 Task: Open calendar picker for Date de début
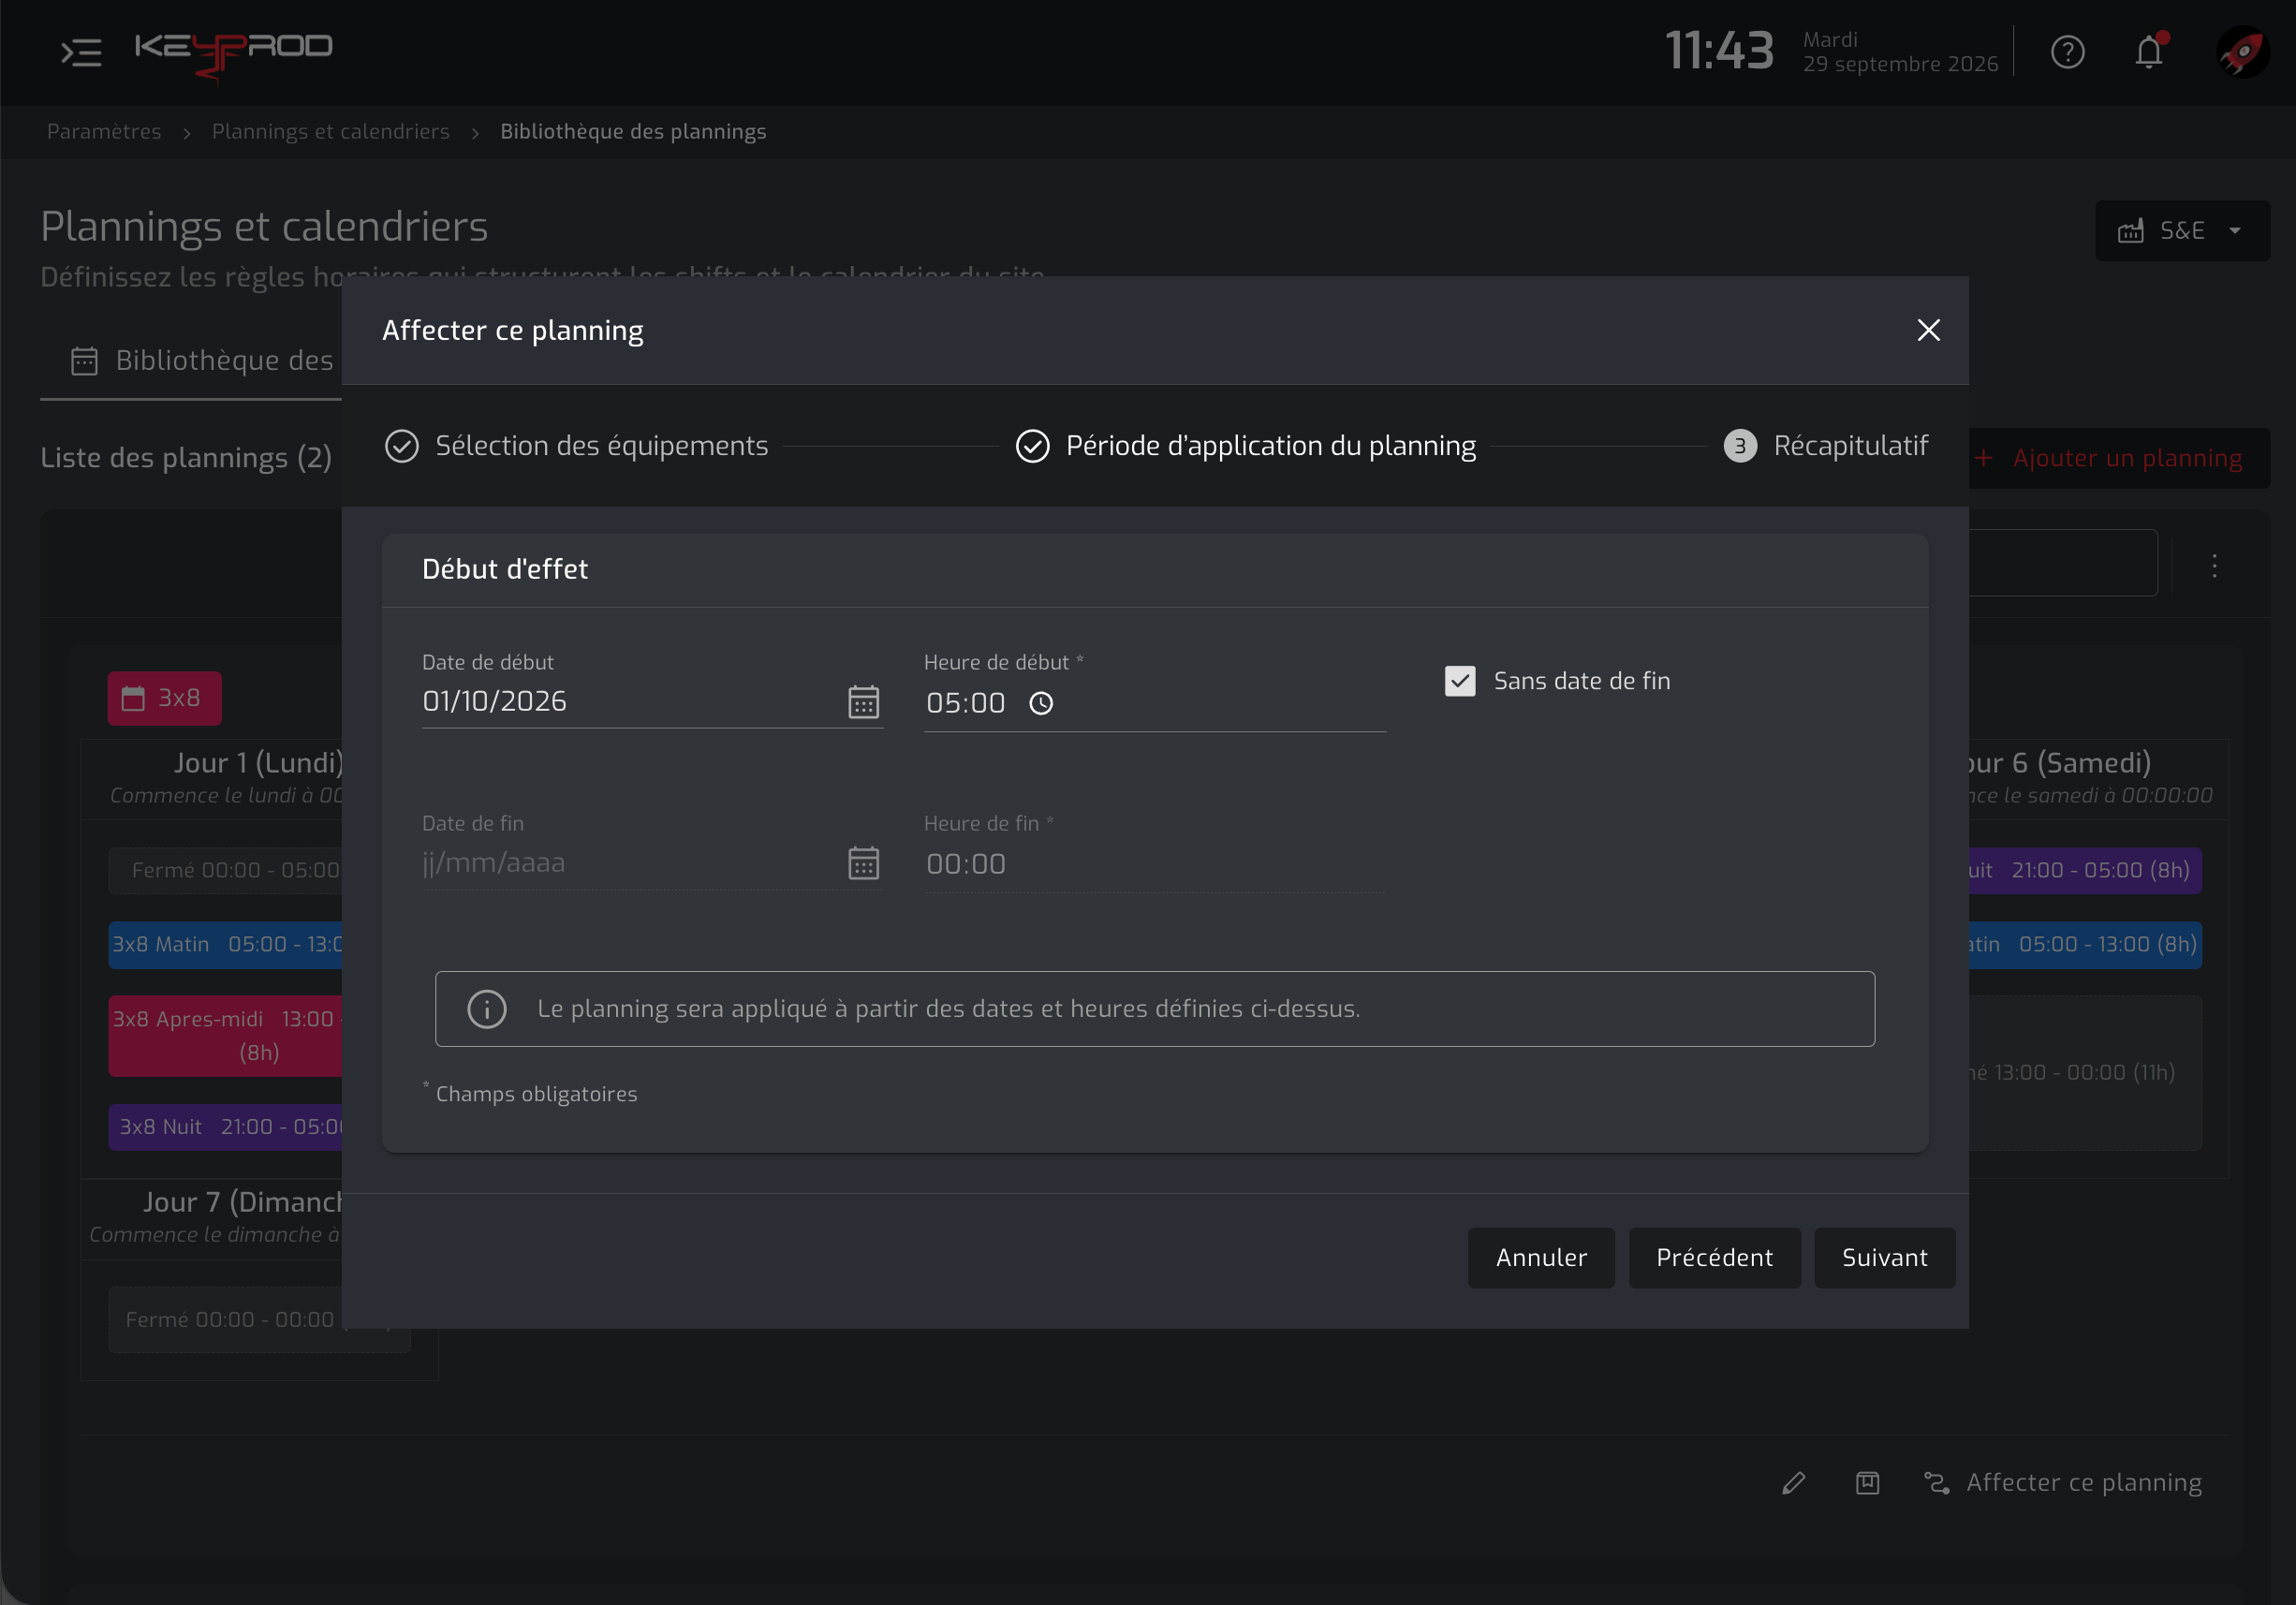point(864,702)
